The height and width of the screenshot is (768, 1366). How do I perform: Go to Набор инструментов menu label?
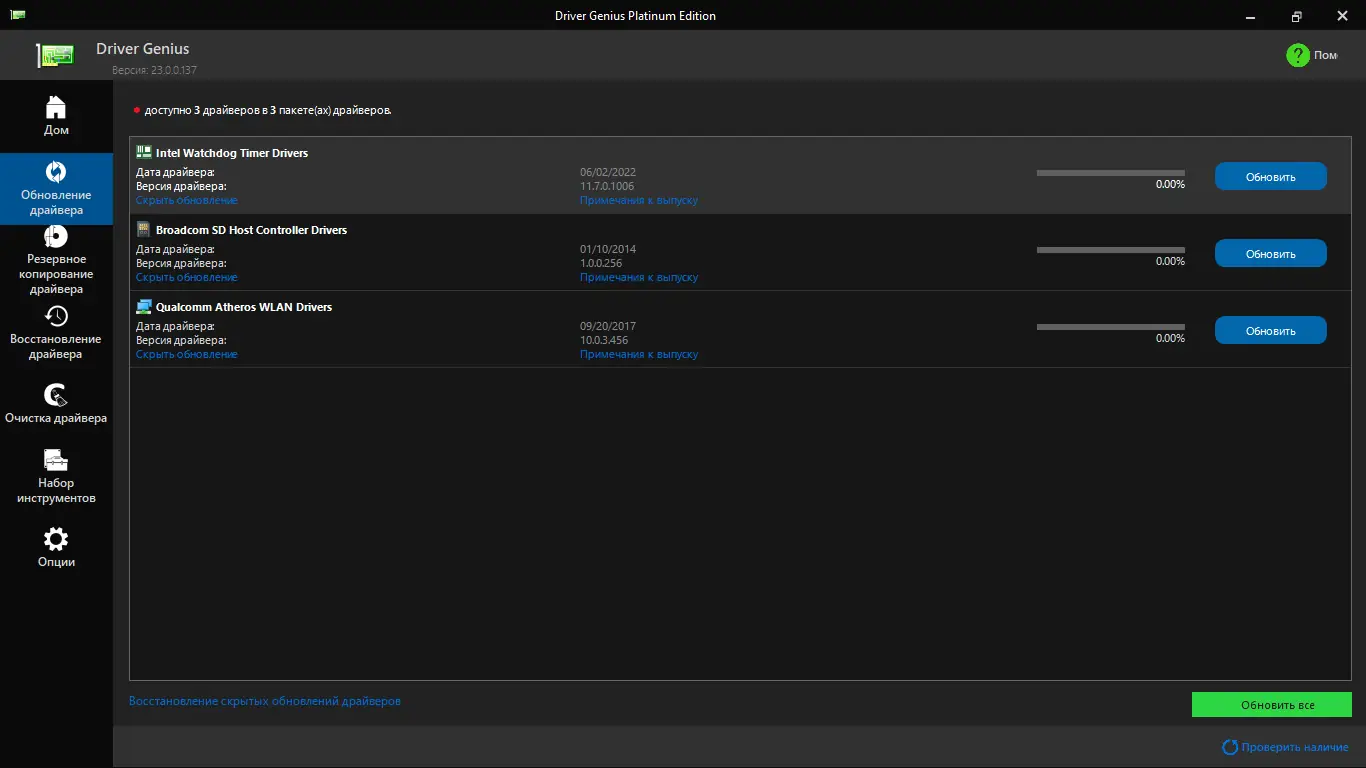56,490
